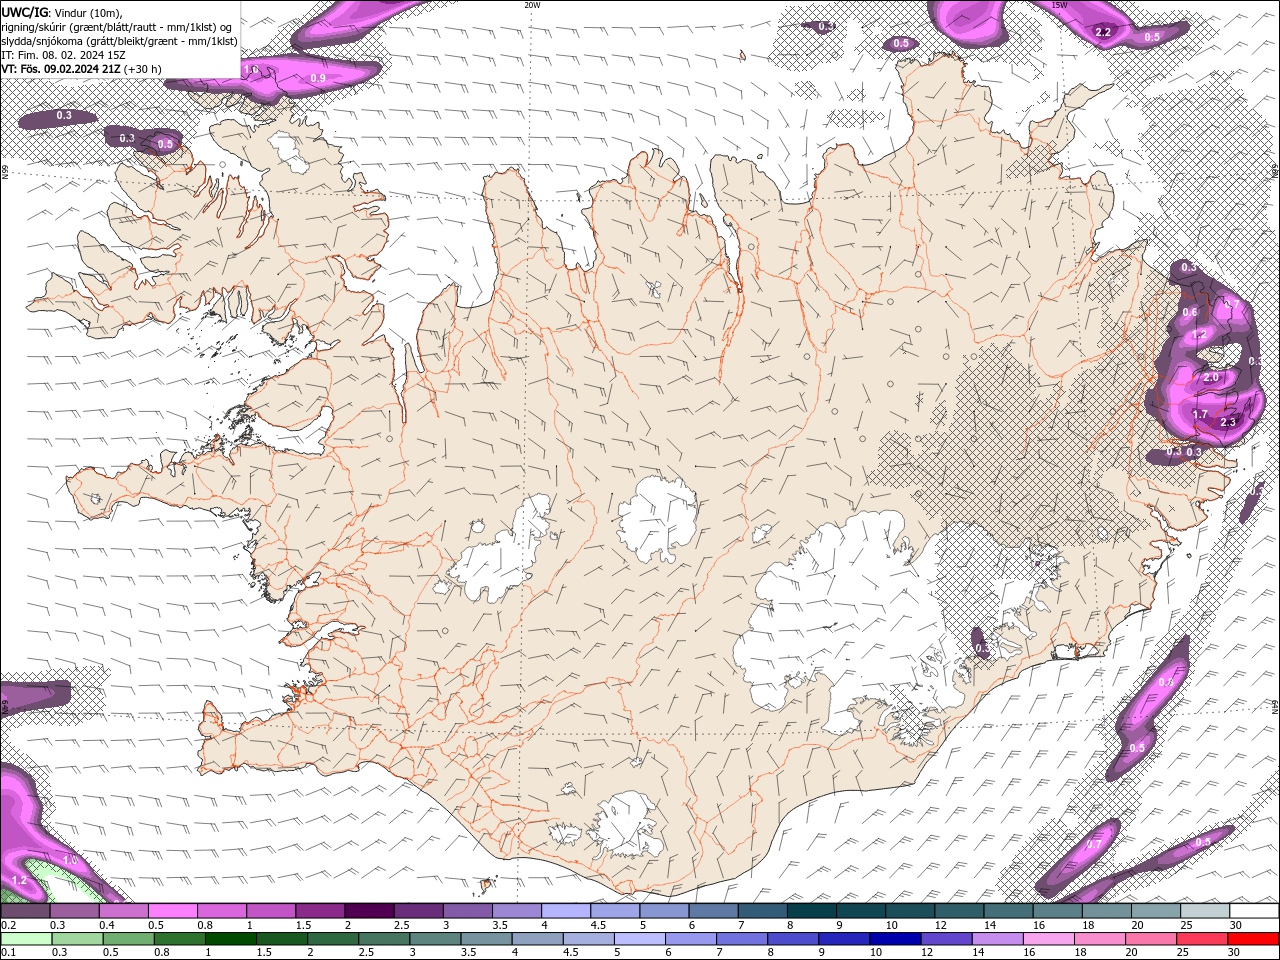Click the white Mýrdalsjökull glacier near the south coast
This screenshot has width=1280, height=960.
click(628, 825)
